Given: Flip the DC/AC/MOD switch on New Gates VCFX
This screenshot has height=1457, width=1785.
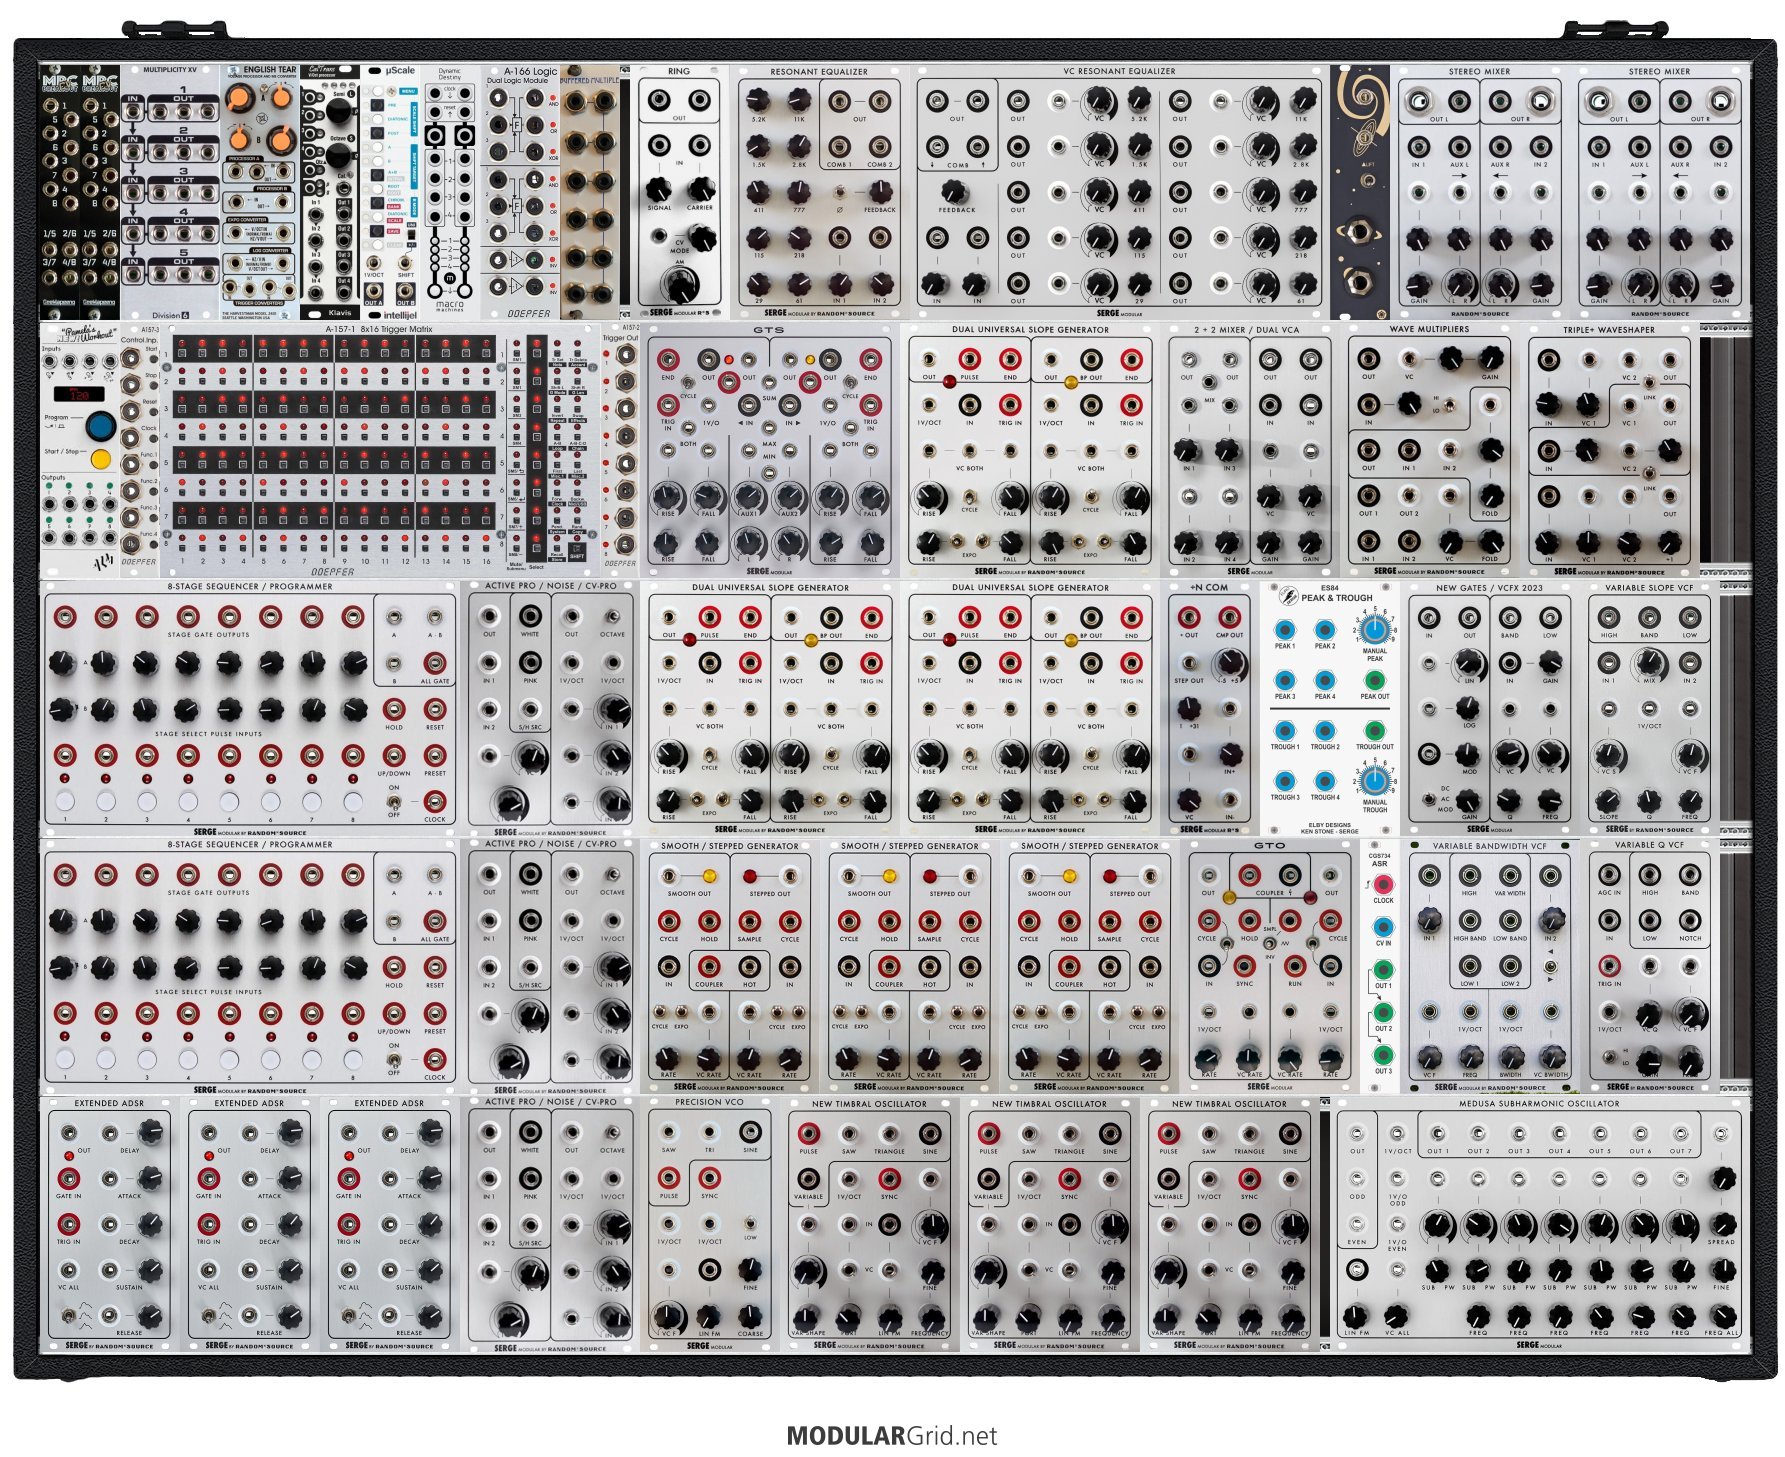Looking at the screenshot, I should coord(1430,798).
